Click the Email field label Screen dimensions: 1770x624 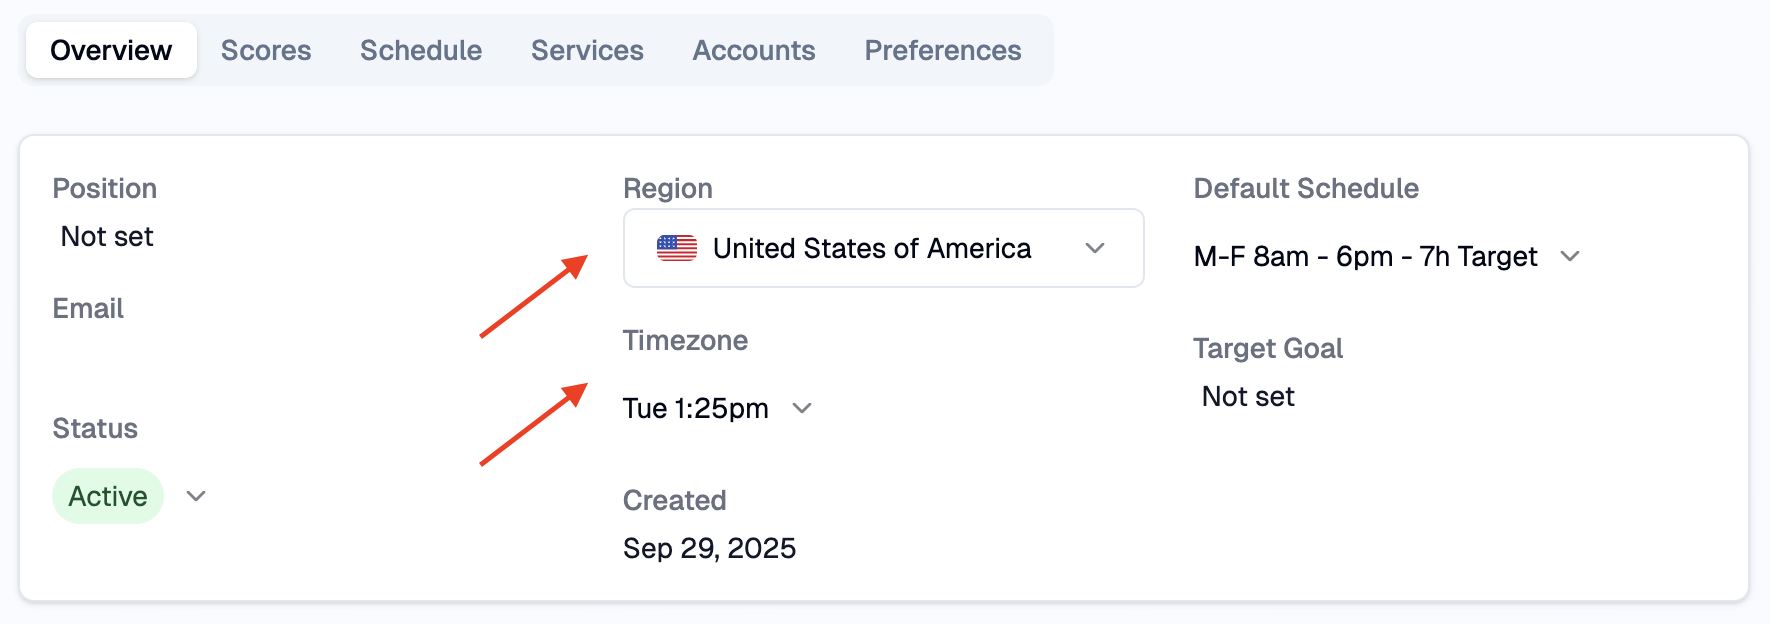pyautogui.click(x=88, y=308)
